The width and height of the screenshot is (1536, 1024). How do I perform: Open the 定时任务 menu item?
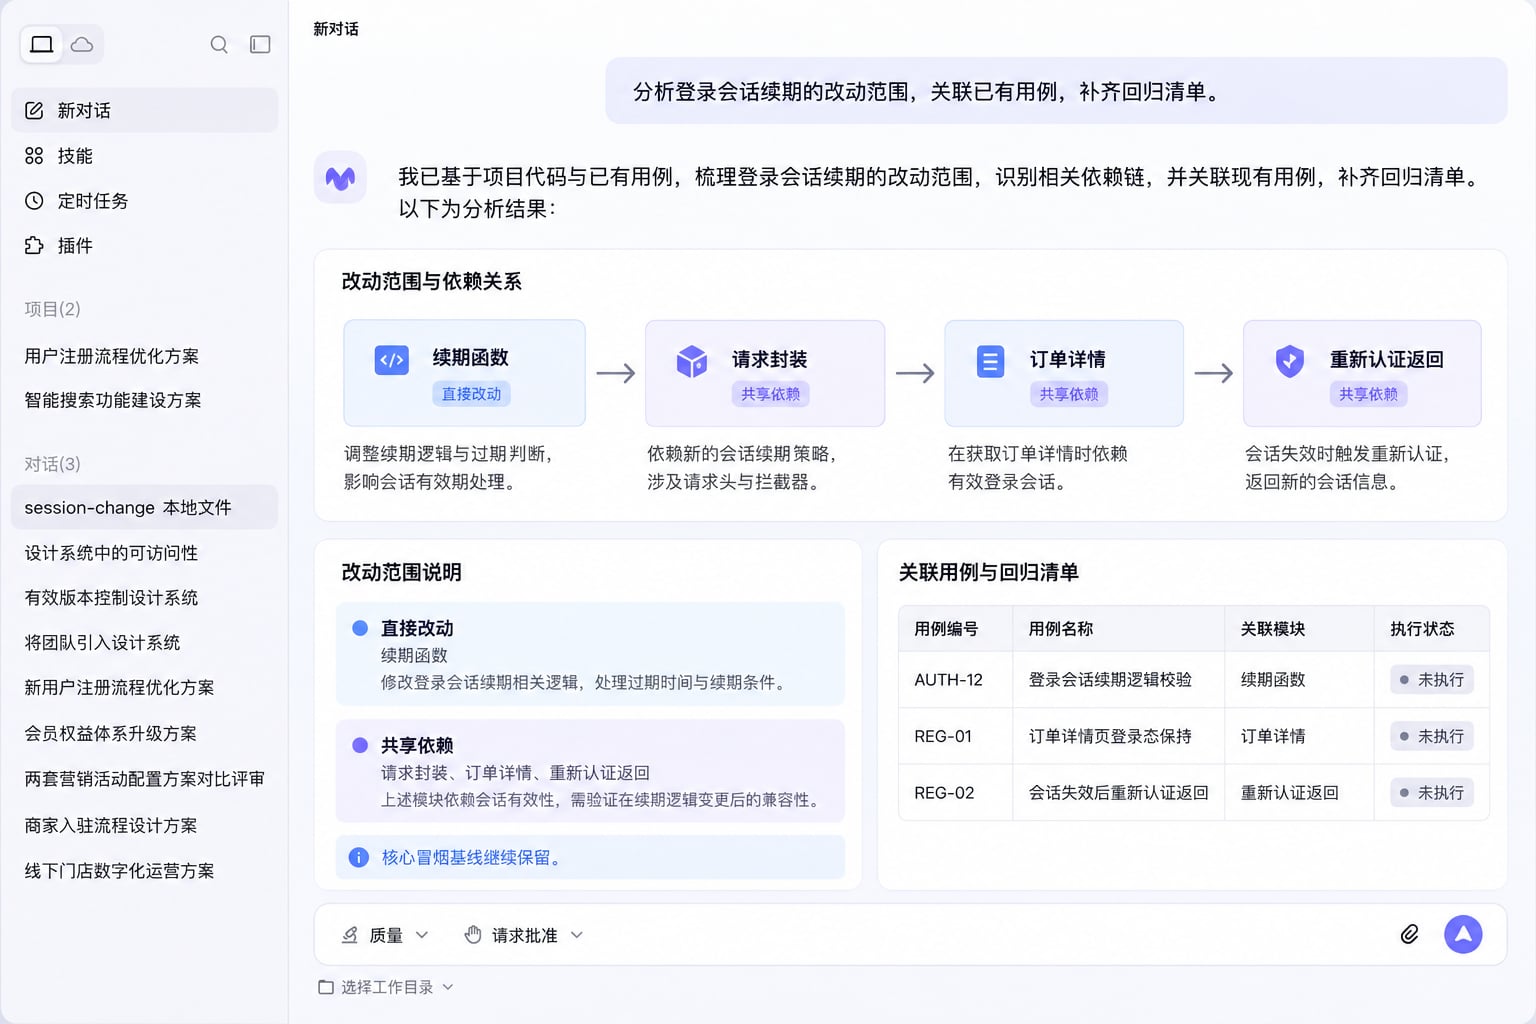point(145,201)
